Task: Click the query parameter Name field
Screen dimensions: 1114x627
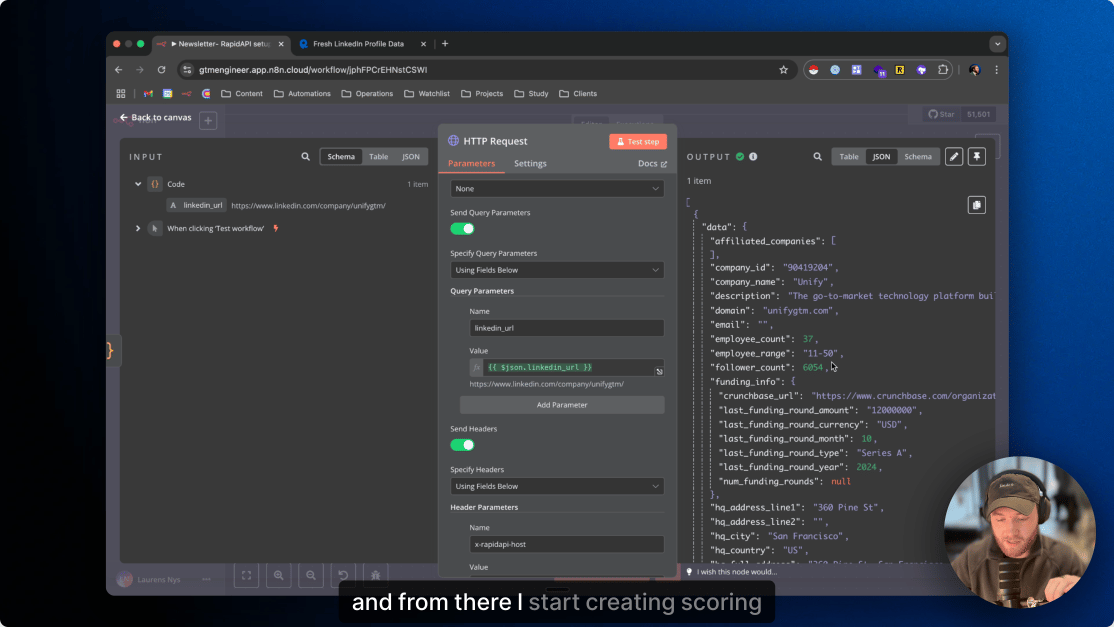Action: (x=567, y=328)
